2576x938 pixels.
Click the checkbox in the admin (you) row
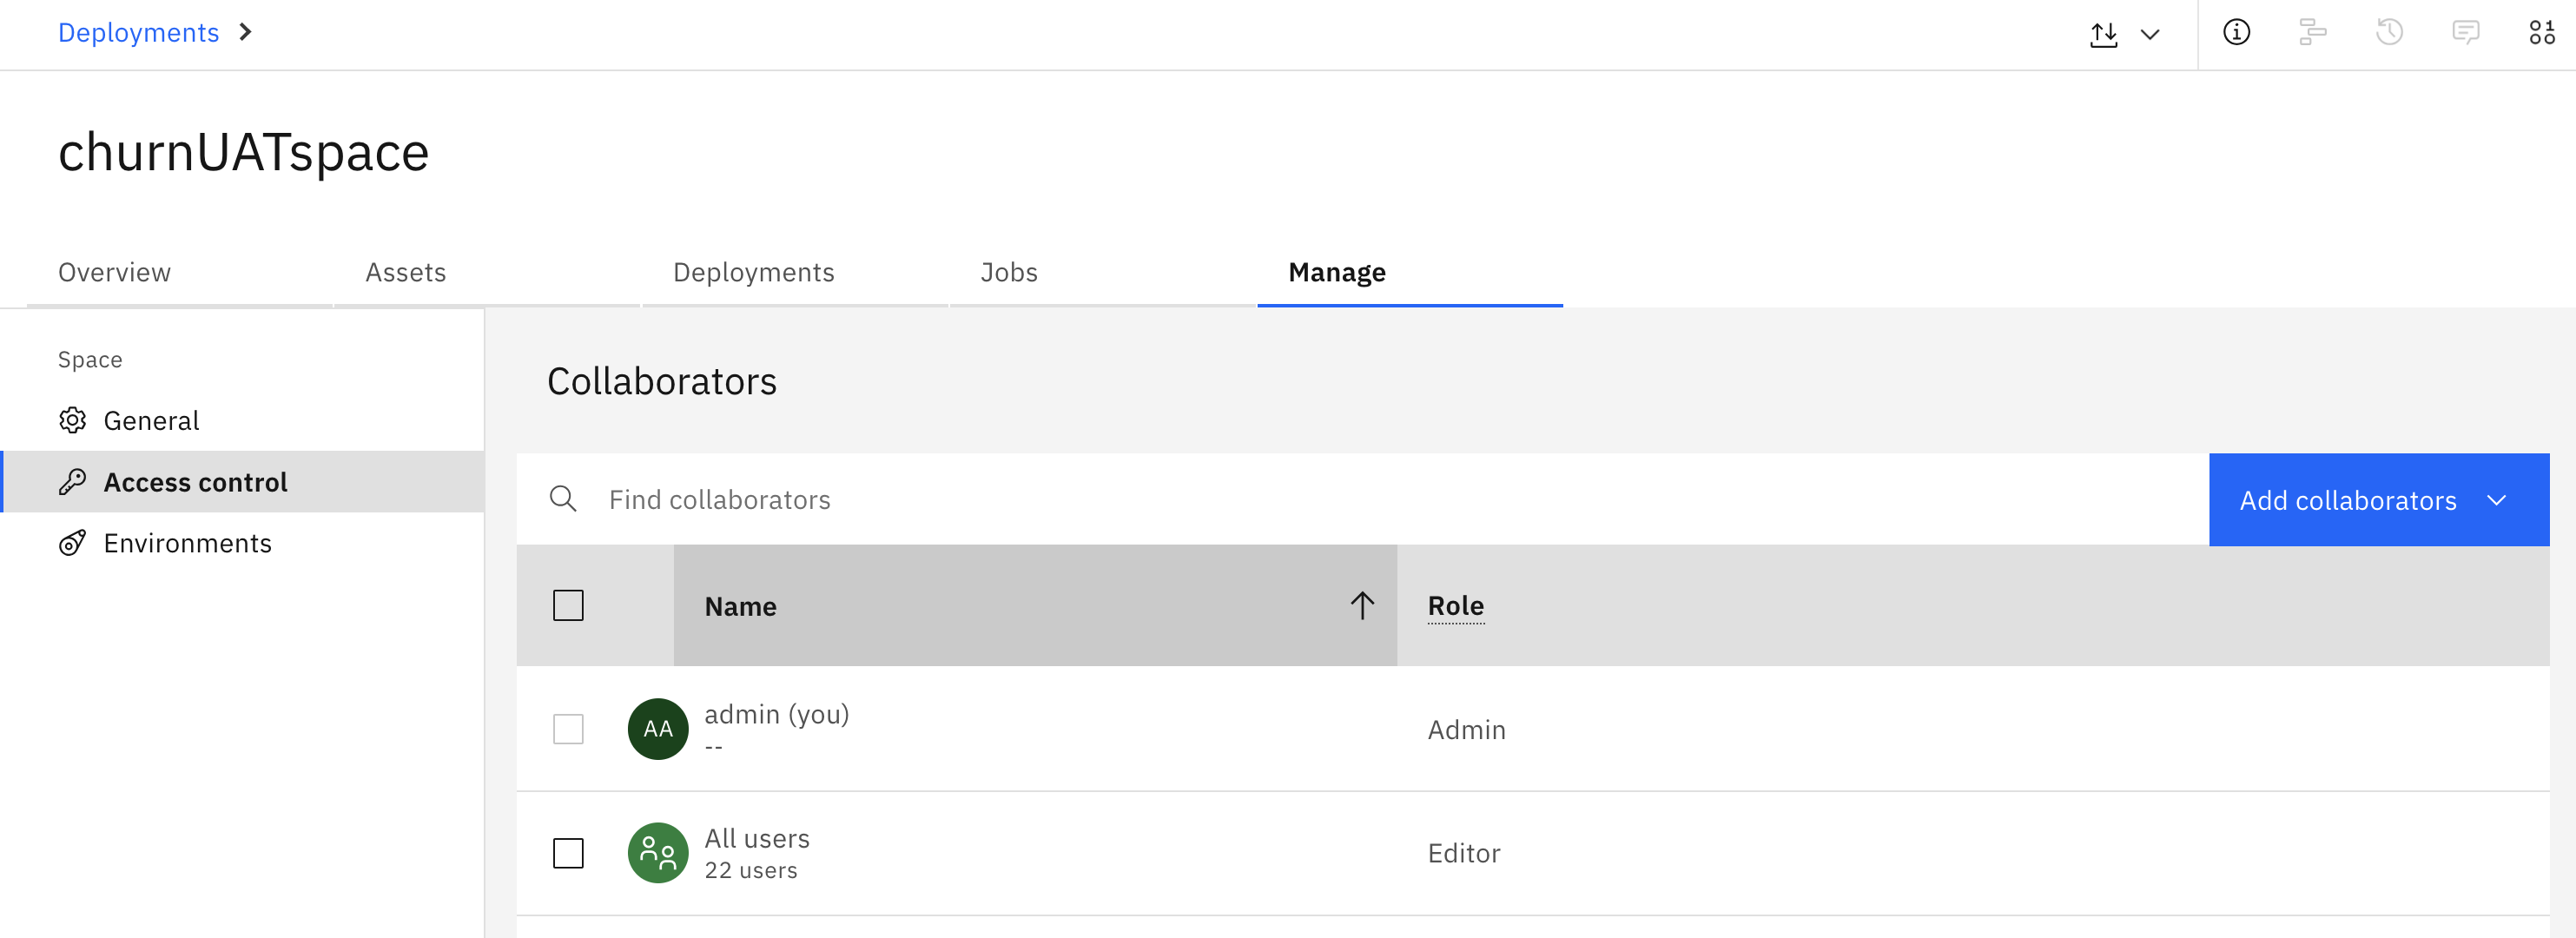click(568, 729)
